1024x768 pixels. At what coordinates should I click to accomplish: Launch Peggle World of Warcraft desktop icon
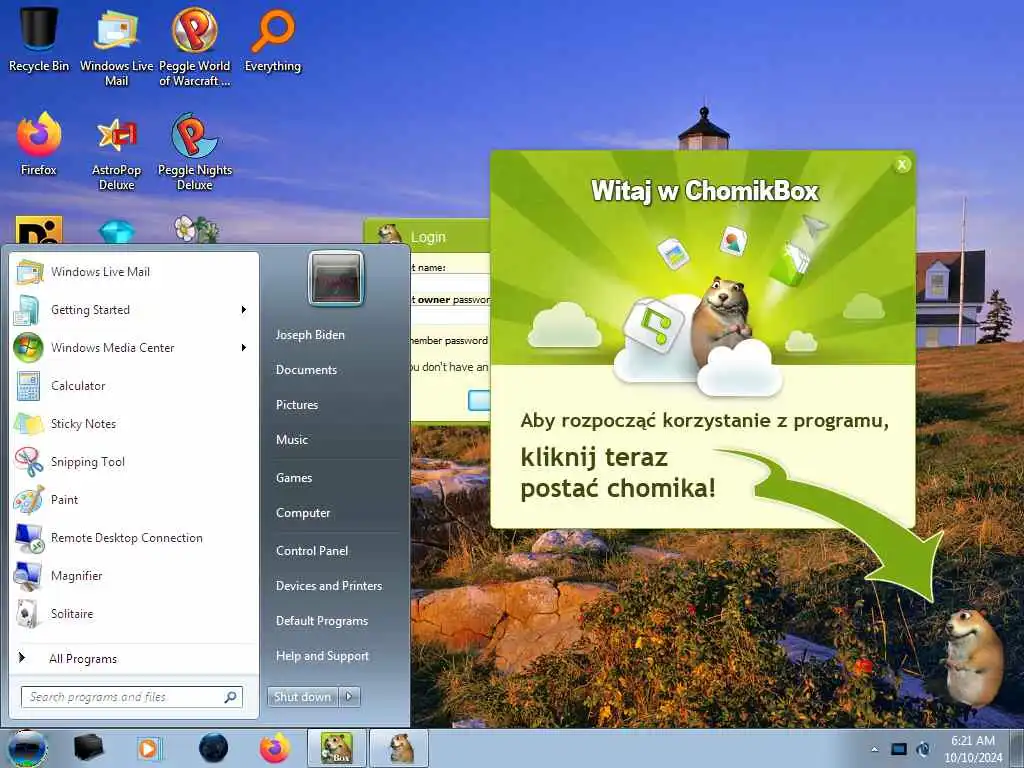click(x=195, y=47)
